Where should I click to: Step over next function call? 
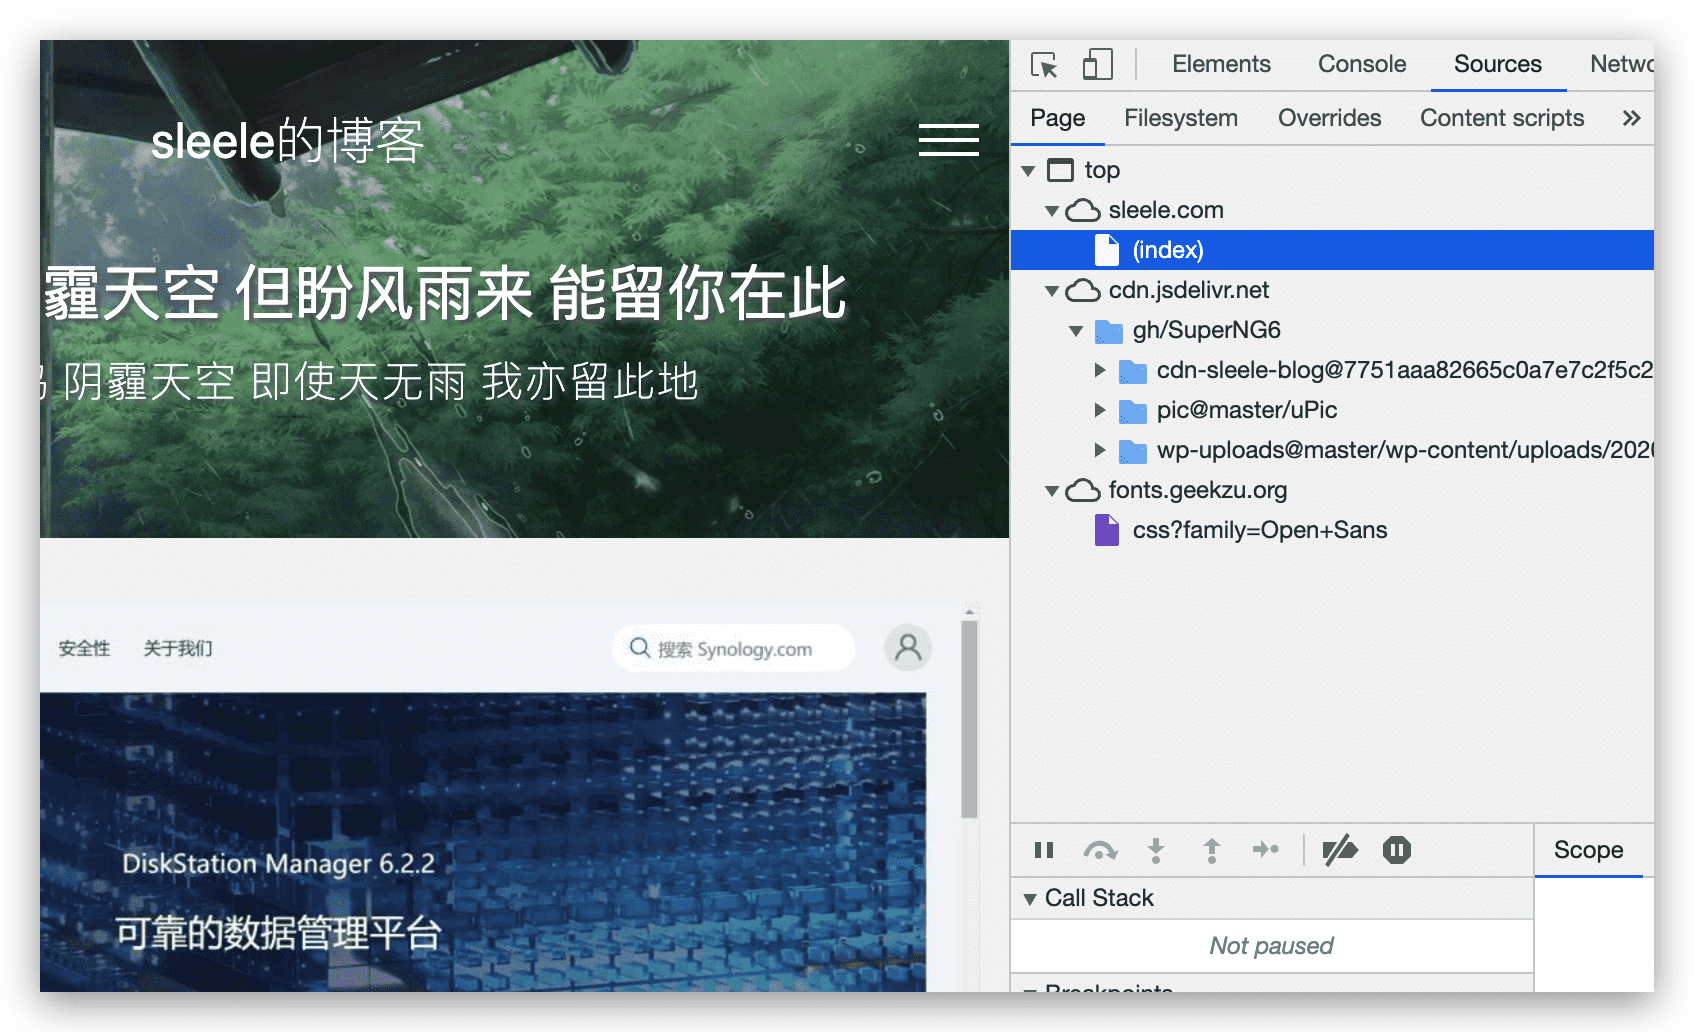[1100, 850]
